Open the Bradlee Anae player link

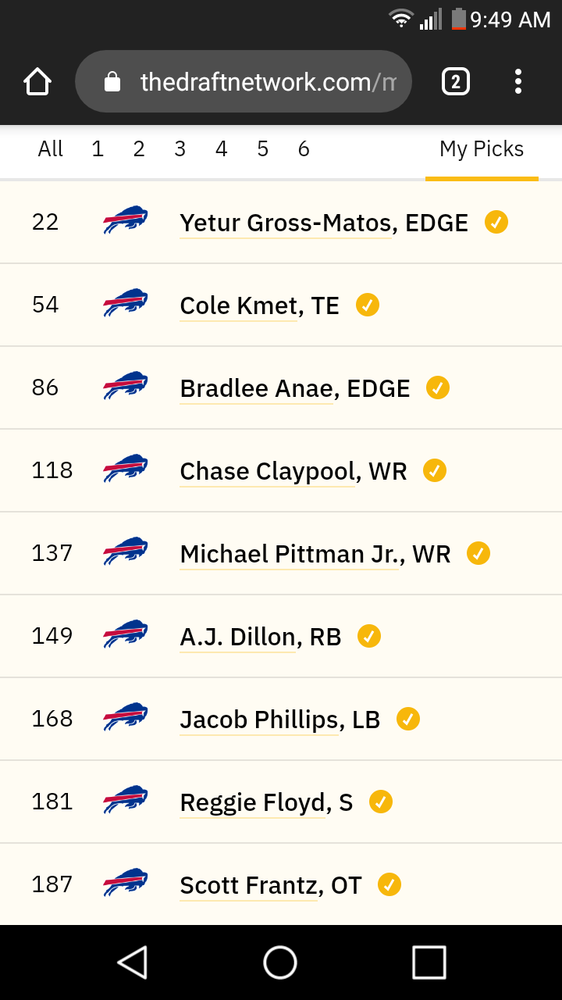256,388
